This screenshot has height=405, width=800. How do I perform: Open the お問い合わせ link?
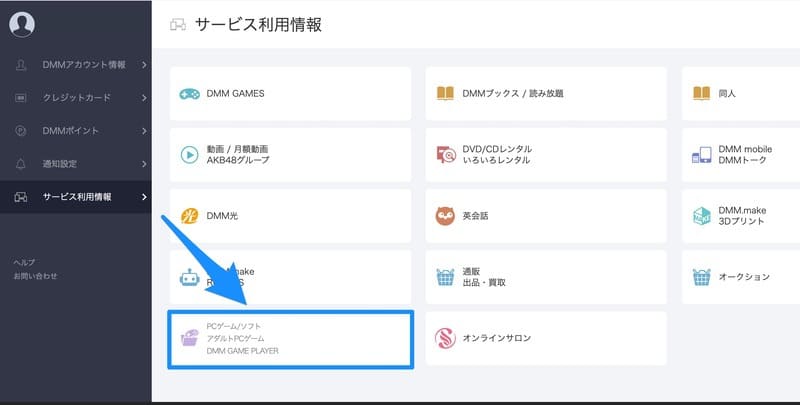(35, 275)
